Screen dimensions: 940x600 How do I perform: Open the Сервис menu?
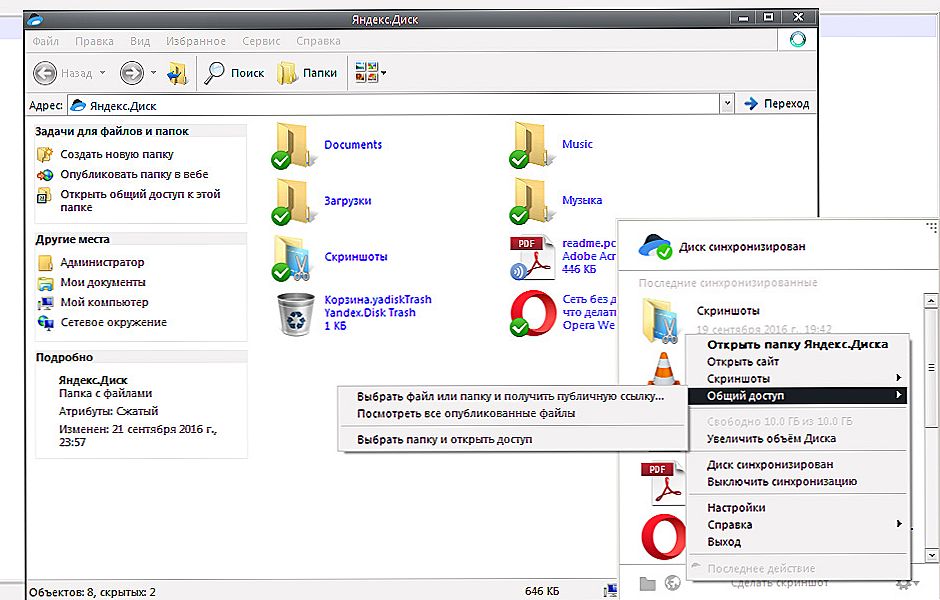[x=261, y=41]
